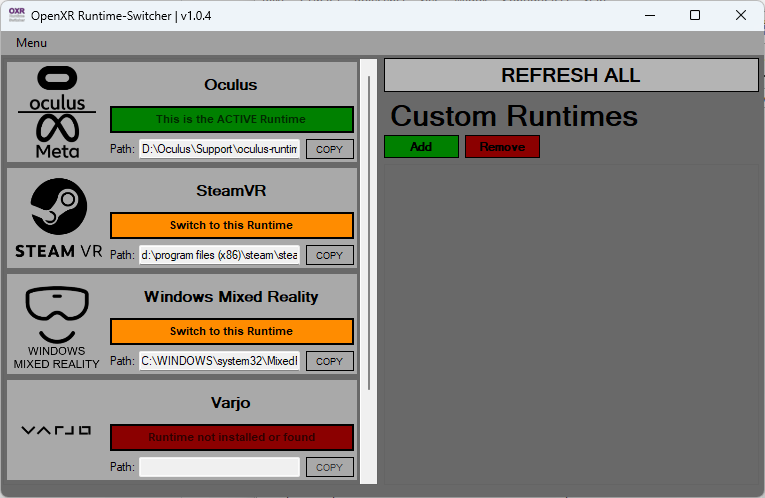Click the Custom Runtimes heading
The image size is (765, 498).
[x=514, y=116]
